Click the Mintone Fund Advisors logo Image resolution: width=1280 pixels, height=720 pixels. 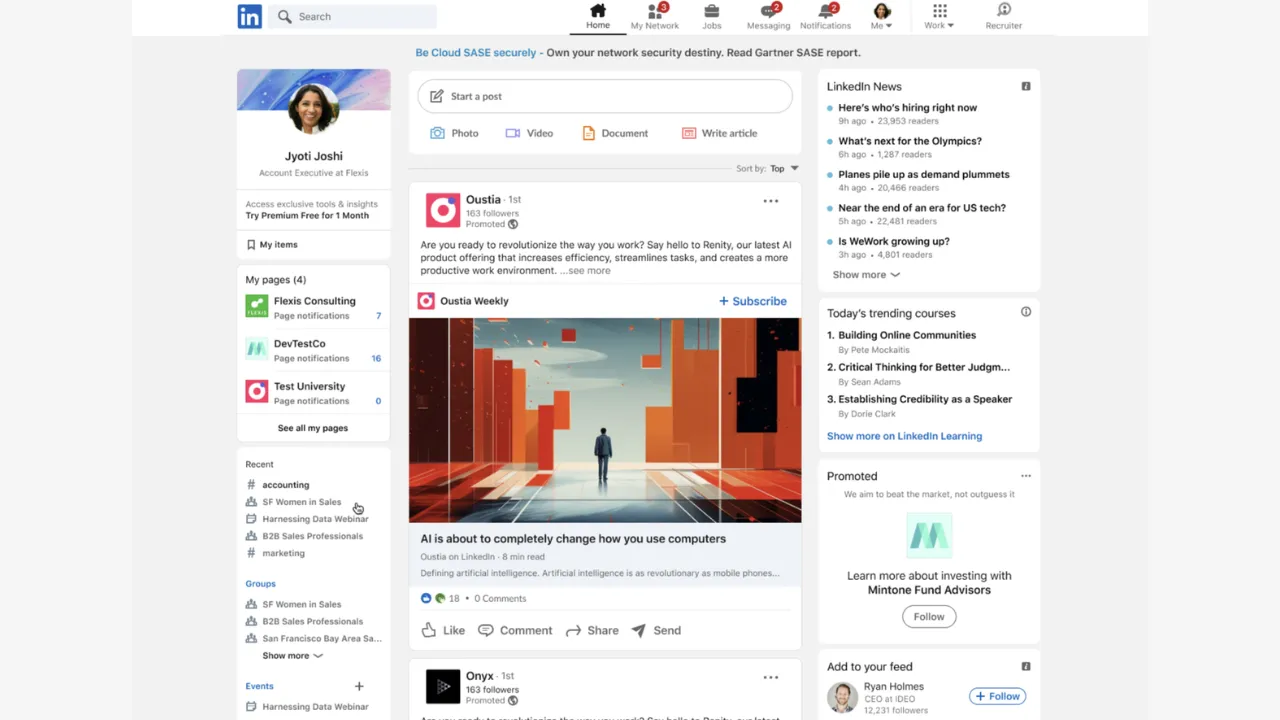click(928, 536)
